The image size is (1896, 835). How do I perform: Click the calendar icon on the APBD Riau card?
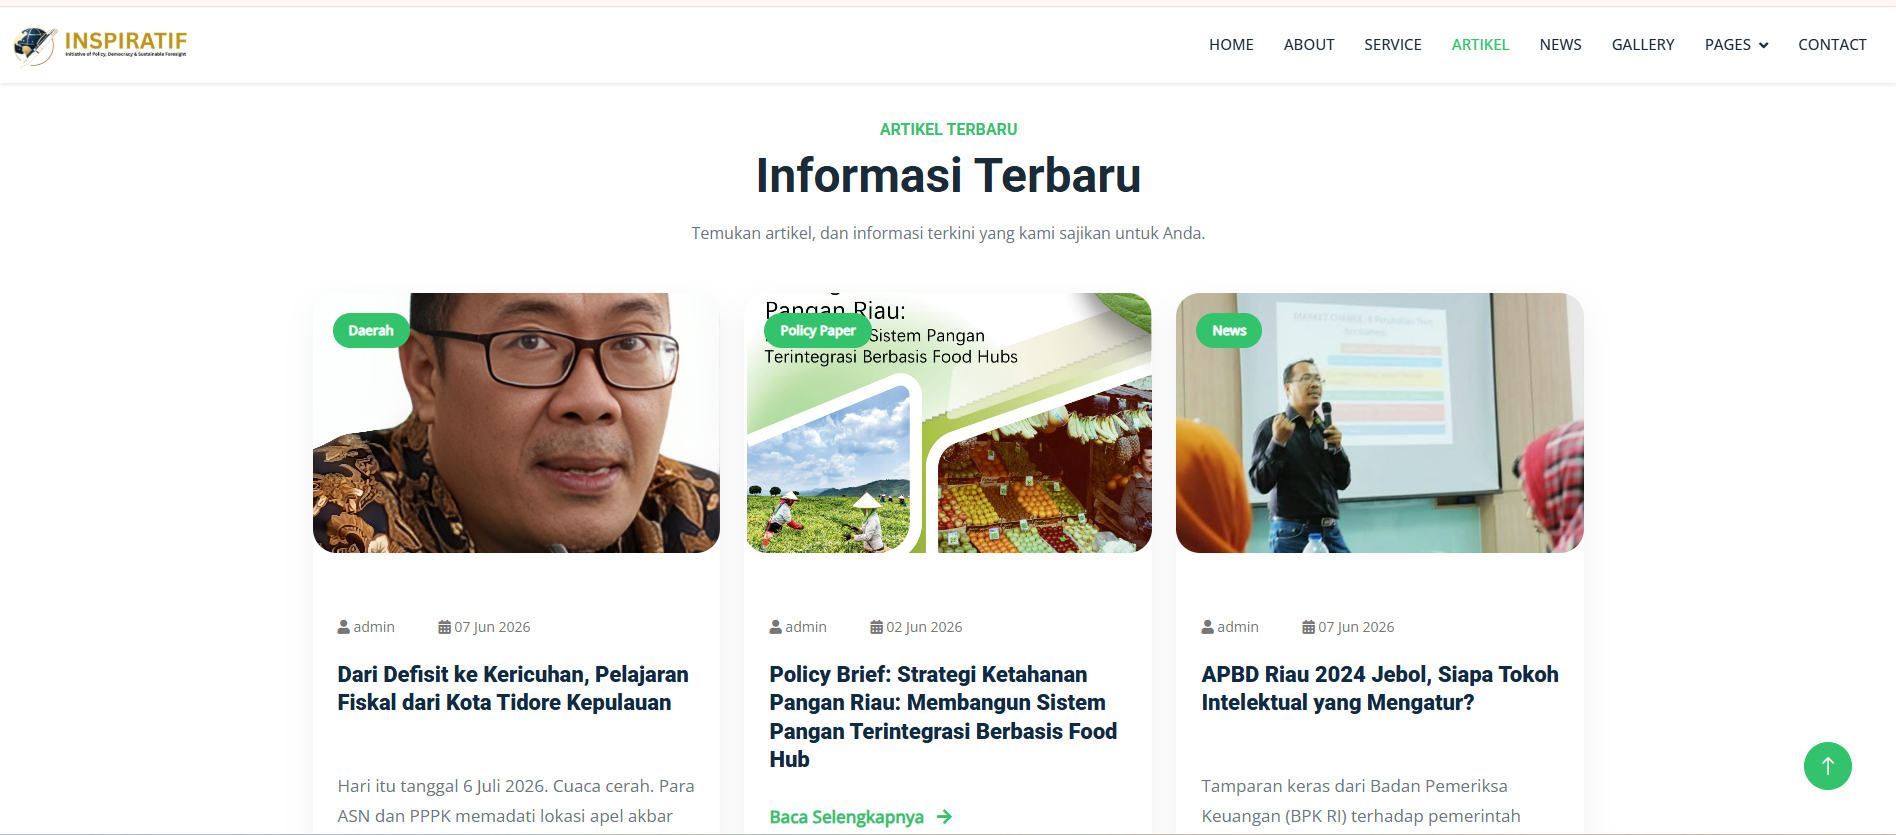click(1308, 627)
